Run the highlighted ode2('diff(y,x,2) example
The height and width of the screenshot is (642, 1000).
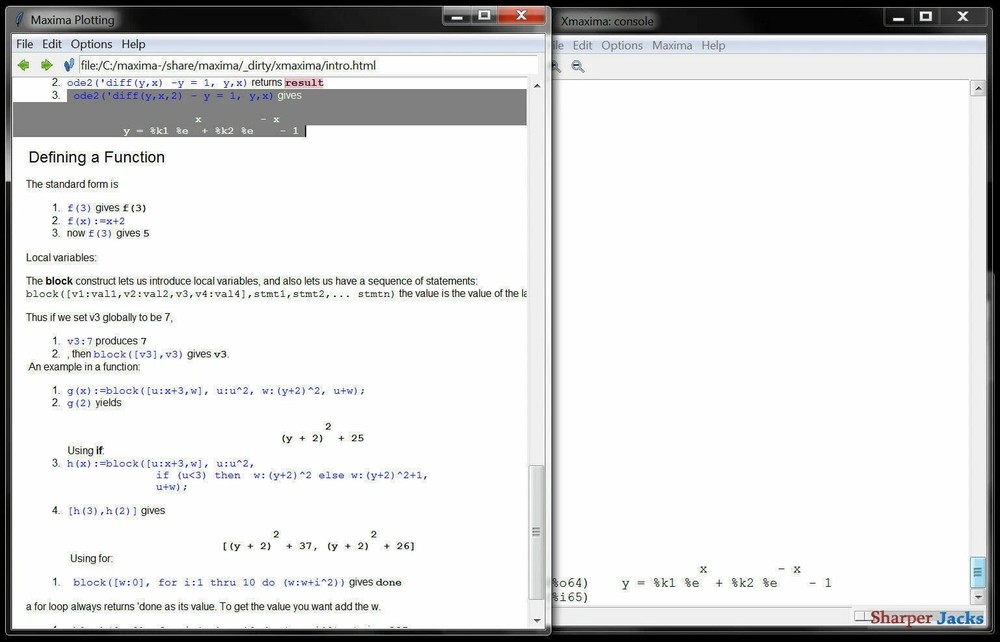173,96
